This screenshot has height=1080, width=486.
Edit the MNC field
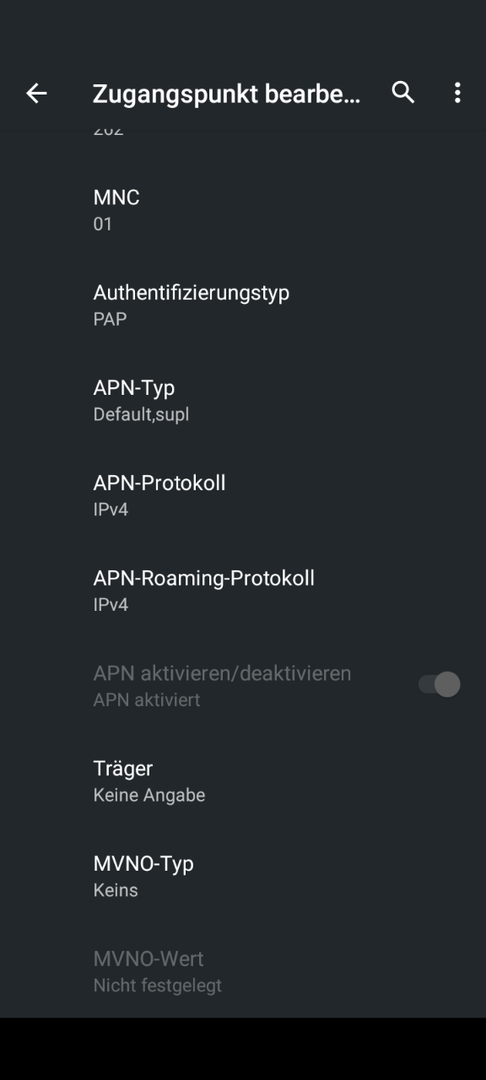click(x=243, y=210)
